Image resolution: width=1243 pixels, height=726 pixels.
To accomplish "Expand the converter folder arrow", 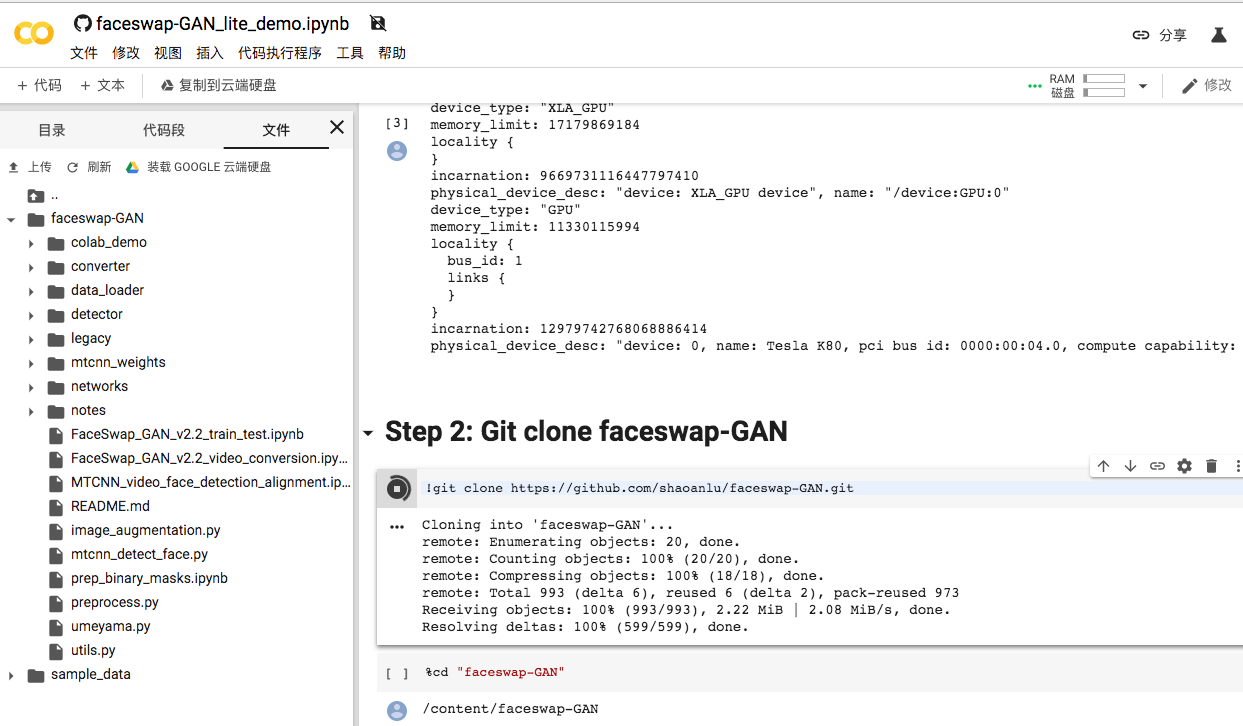I will click(31, 267).
